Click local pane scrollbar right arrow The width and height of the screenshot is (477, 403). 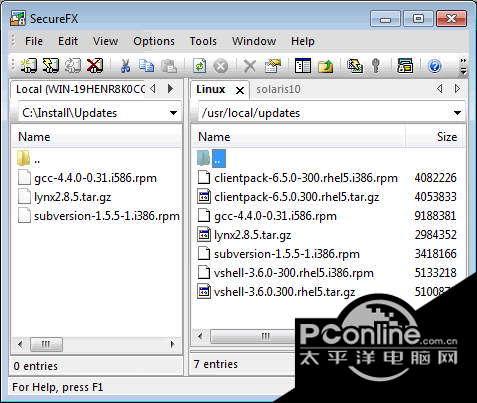[x=172, y=344]
